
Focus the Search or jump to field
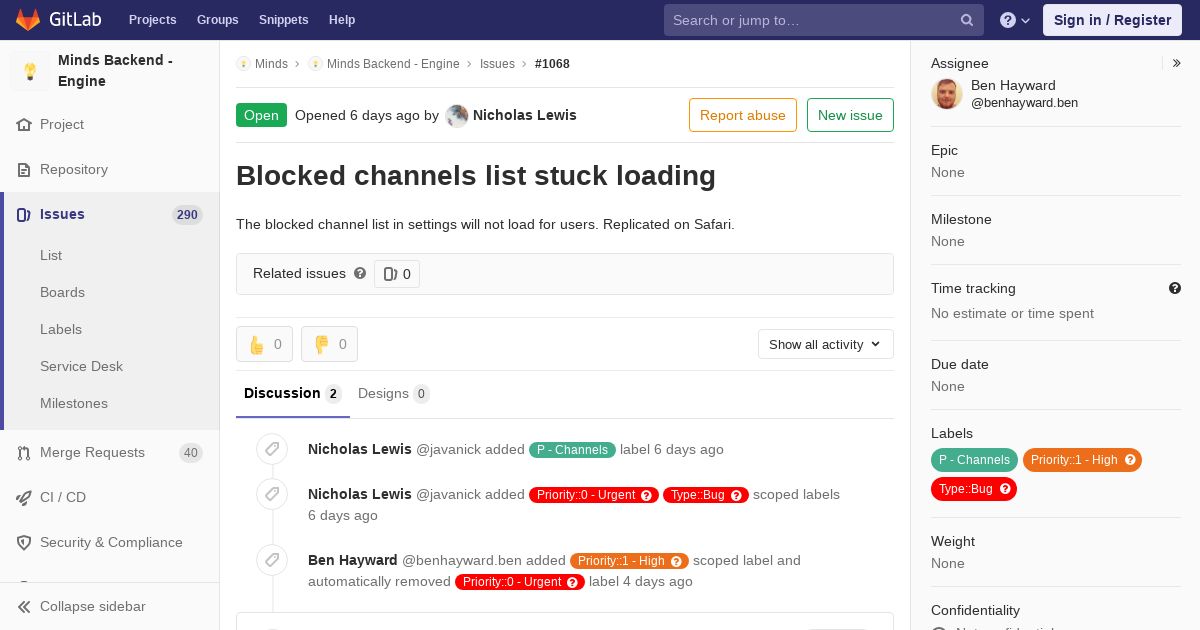[824, 20]
